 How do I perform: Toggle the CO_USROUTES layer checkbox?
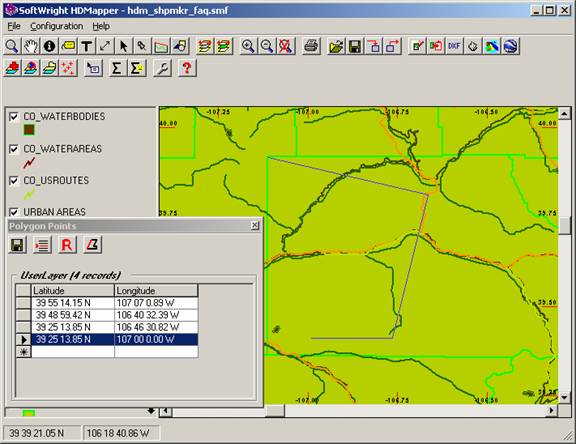14,181
